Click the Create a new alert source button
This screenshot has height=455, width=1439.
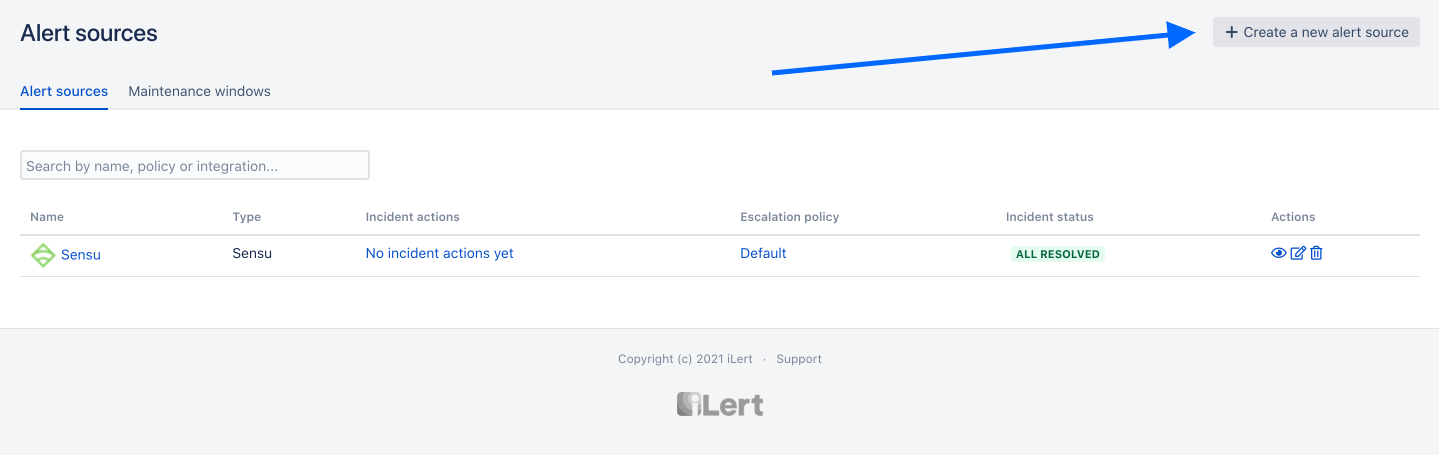pos(1316,32)
